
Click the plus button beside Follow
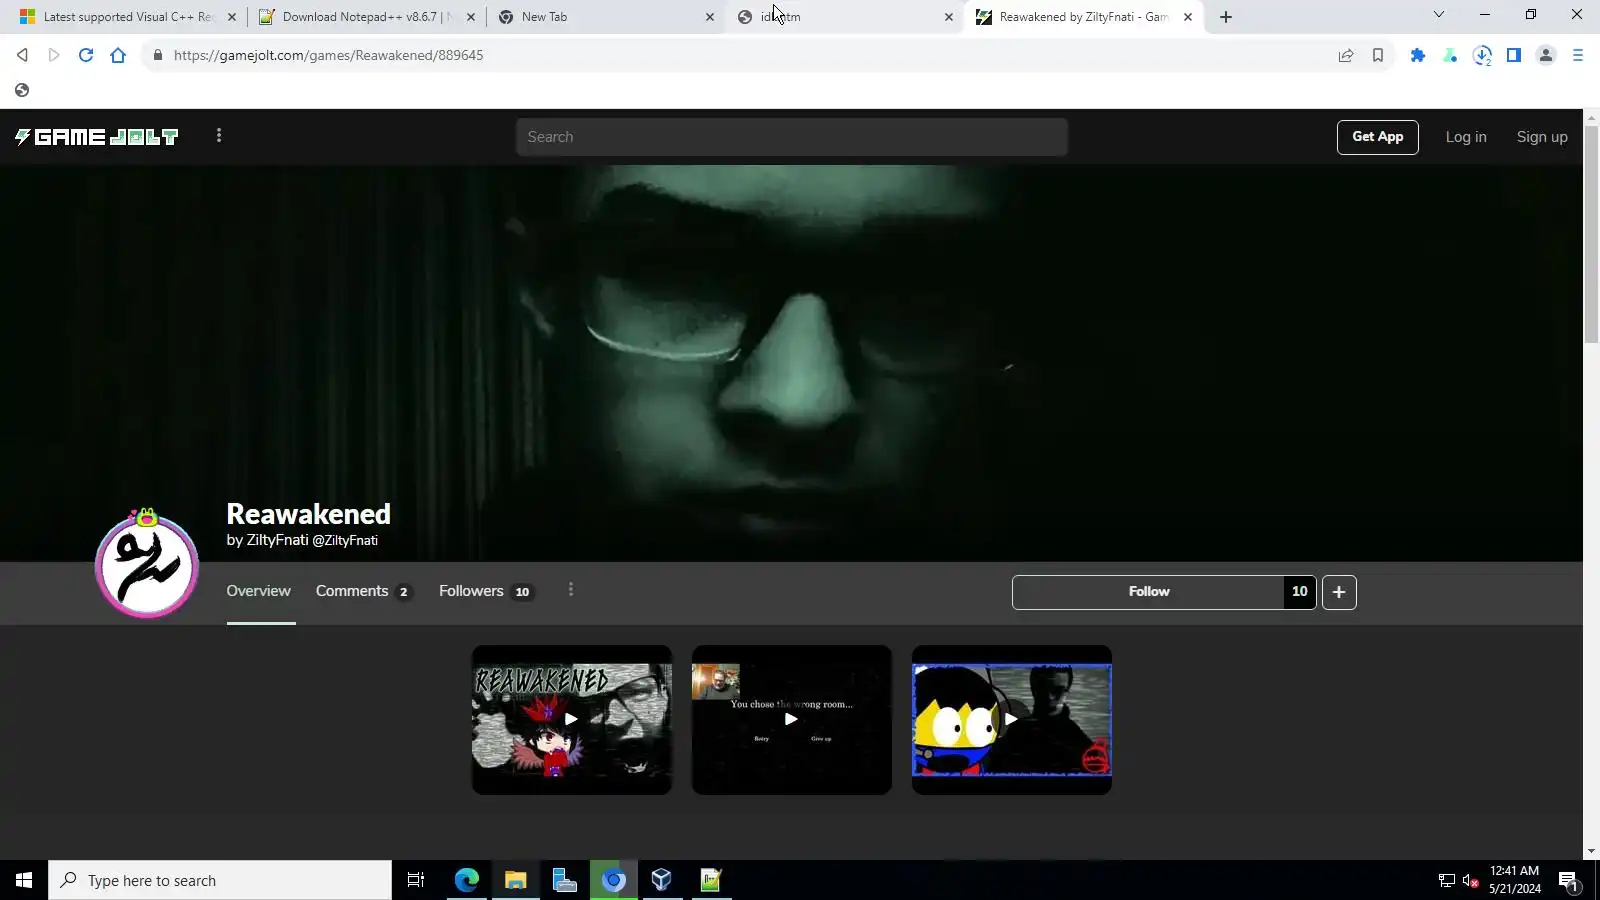pyautogui.click(x=1339, y=592)
